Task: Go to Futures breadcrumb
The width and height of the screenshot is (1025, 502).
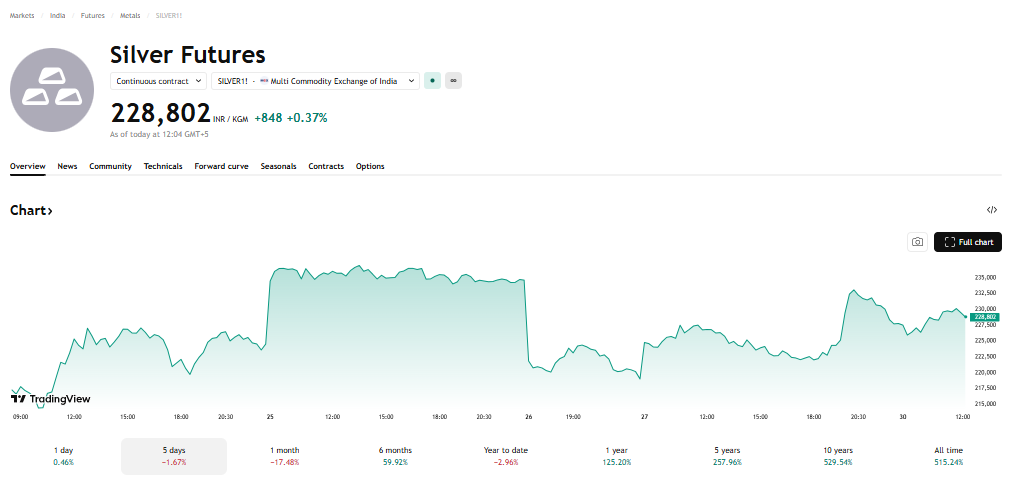Action: coord(93,16)
